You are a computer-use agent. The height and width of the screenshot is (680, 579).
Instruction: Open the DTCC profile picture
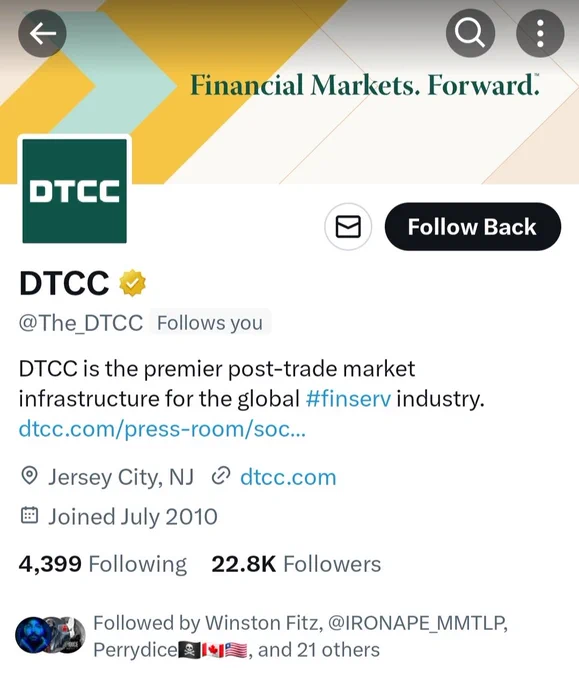pyautogui.click(x=75, y=191)
